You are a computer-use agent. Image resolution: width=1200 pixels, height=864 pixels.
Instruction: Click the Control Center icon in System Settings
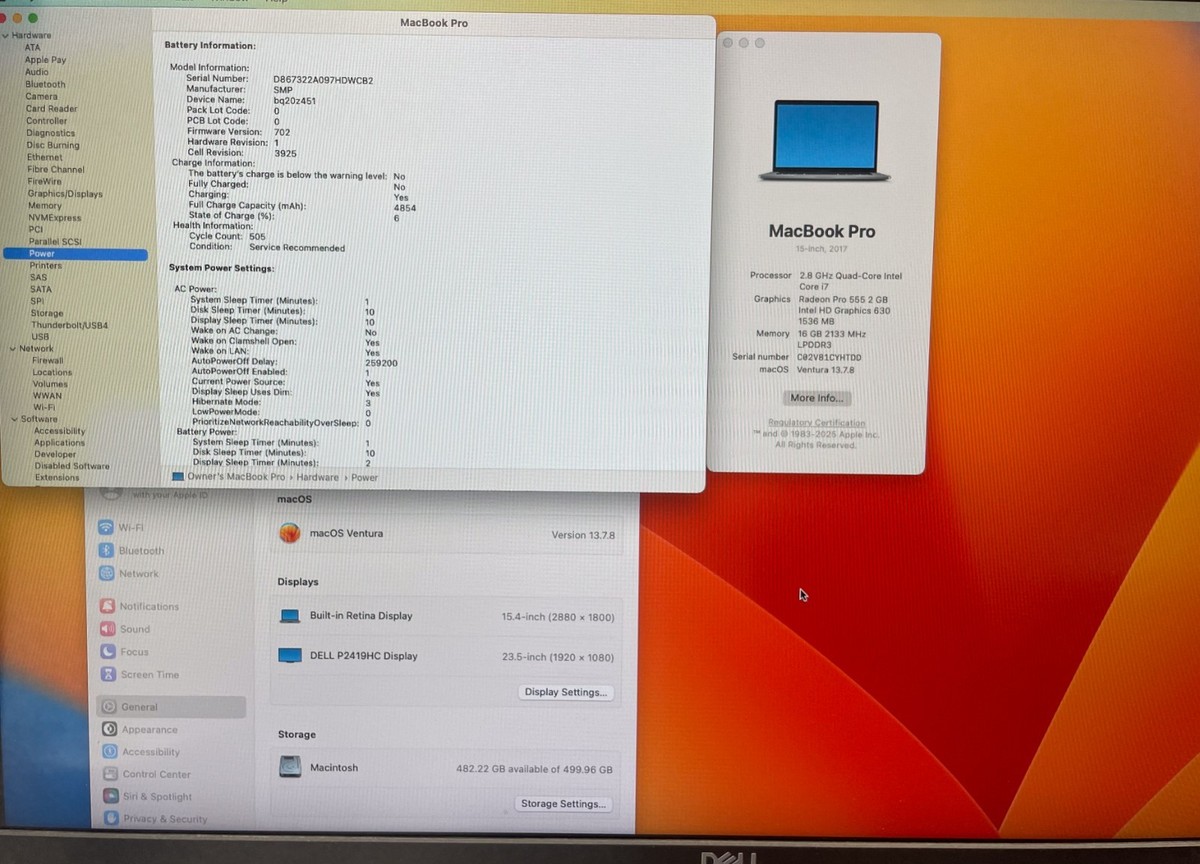tap(112, 774)
